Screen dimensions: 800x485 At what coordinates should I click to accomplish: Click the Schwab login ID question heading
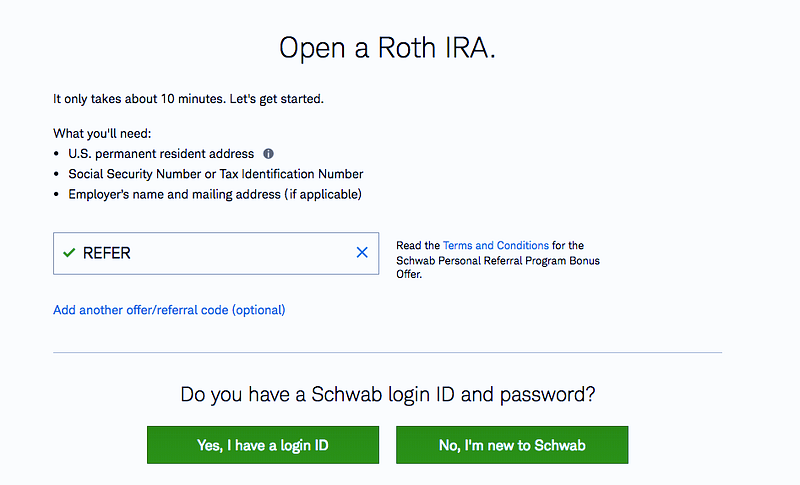pyautogui.click(x=388, y=394)
